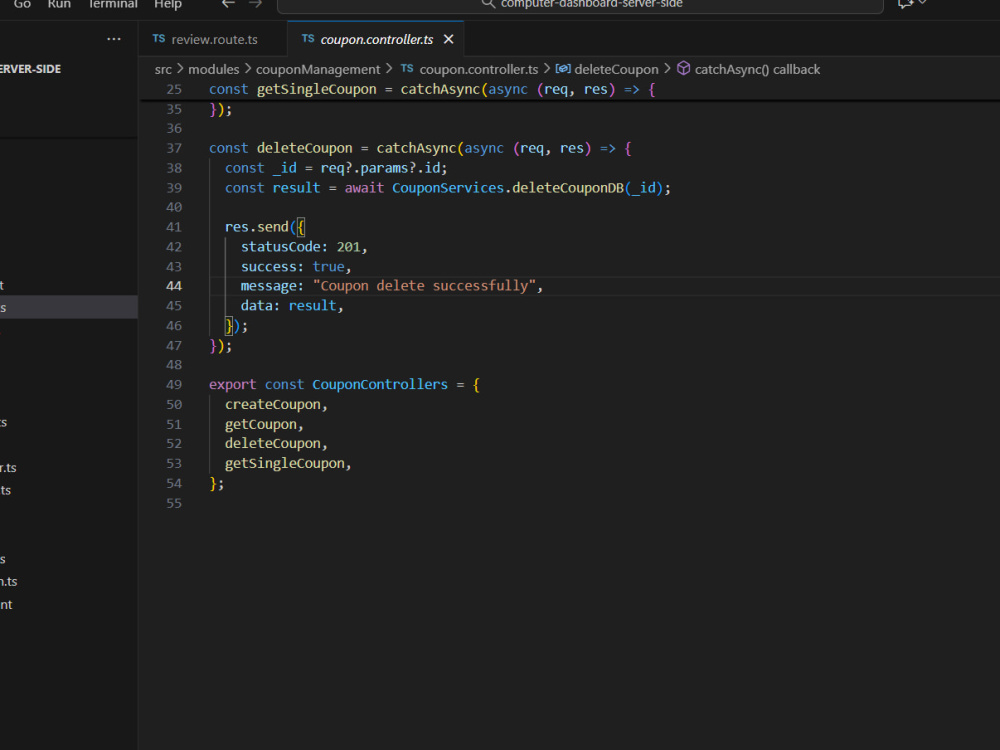Click deleteCoupon on line 52

point(272,444)
